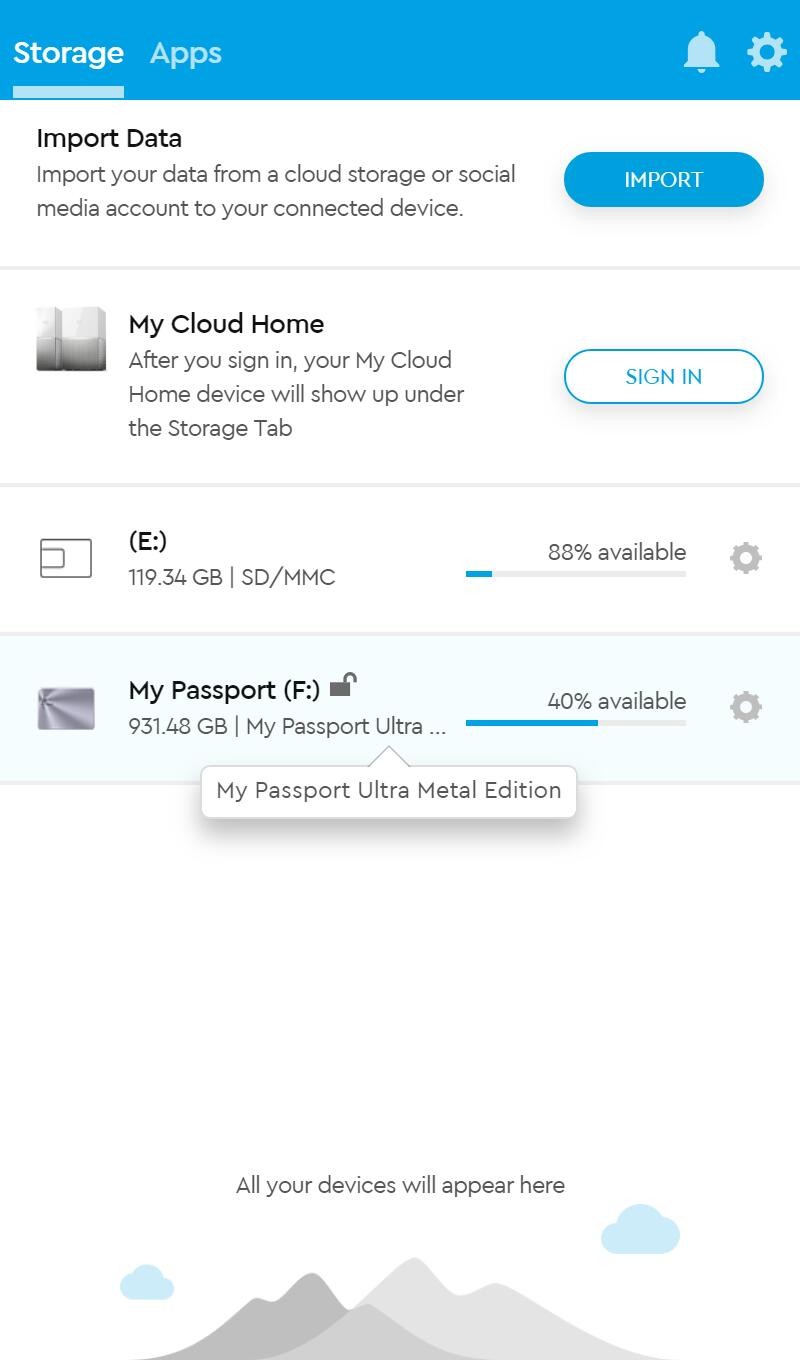Click the My Passport drive thumbnail

click(x=66, y=708)
